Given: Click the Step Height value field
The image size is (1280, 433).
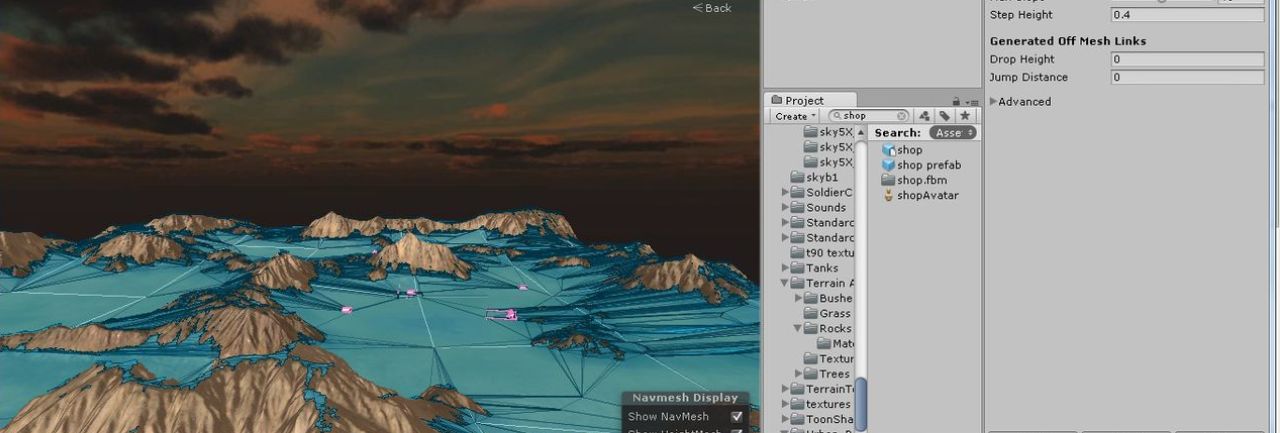Looking at the screenshot, I should click(x=1188, y=15).
